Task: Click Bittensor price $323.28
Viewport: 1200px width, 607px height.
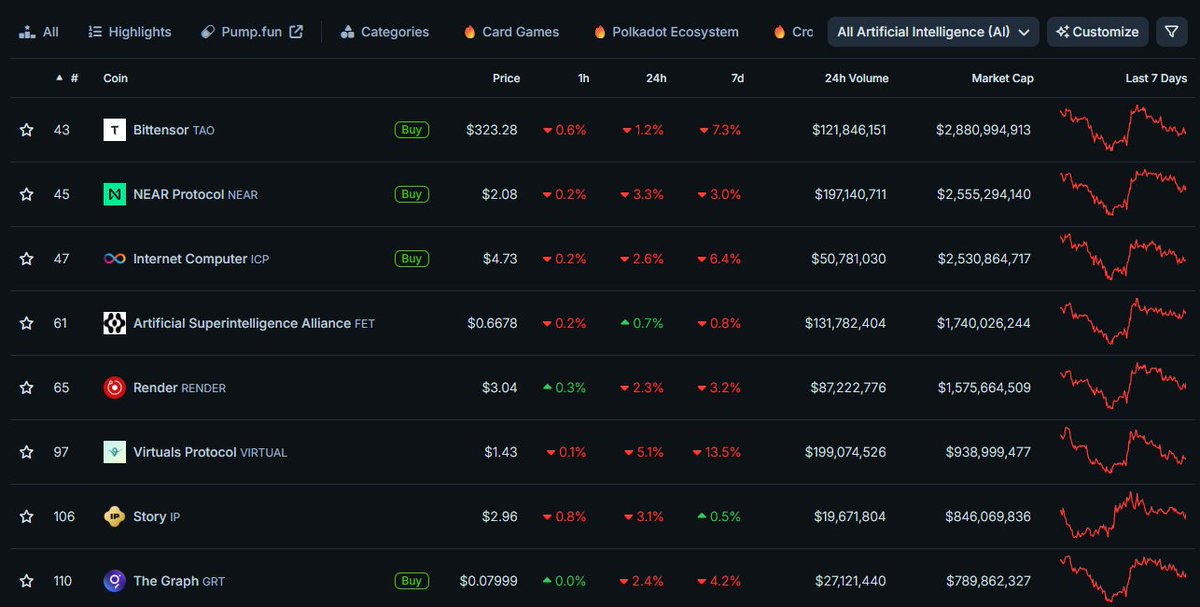Action: [x=492, y=130]
